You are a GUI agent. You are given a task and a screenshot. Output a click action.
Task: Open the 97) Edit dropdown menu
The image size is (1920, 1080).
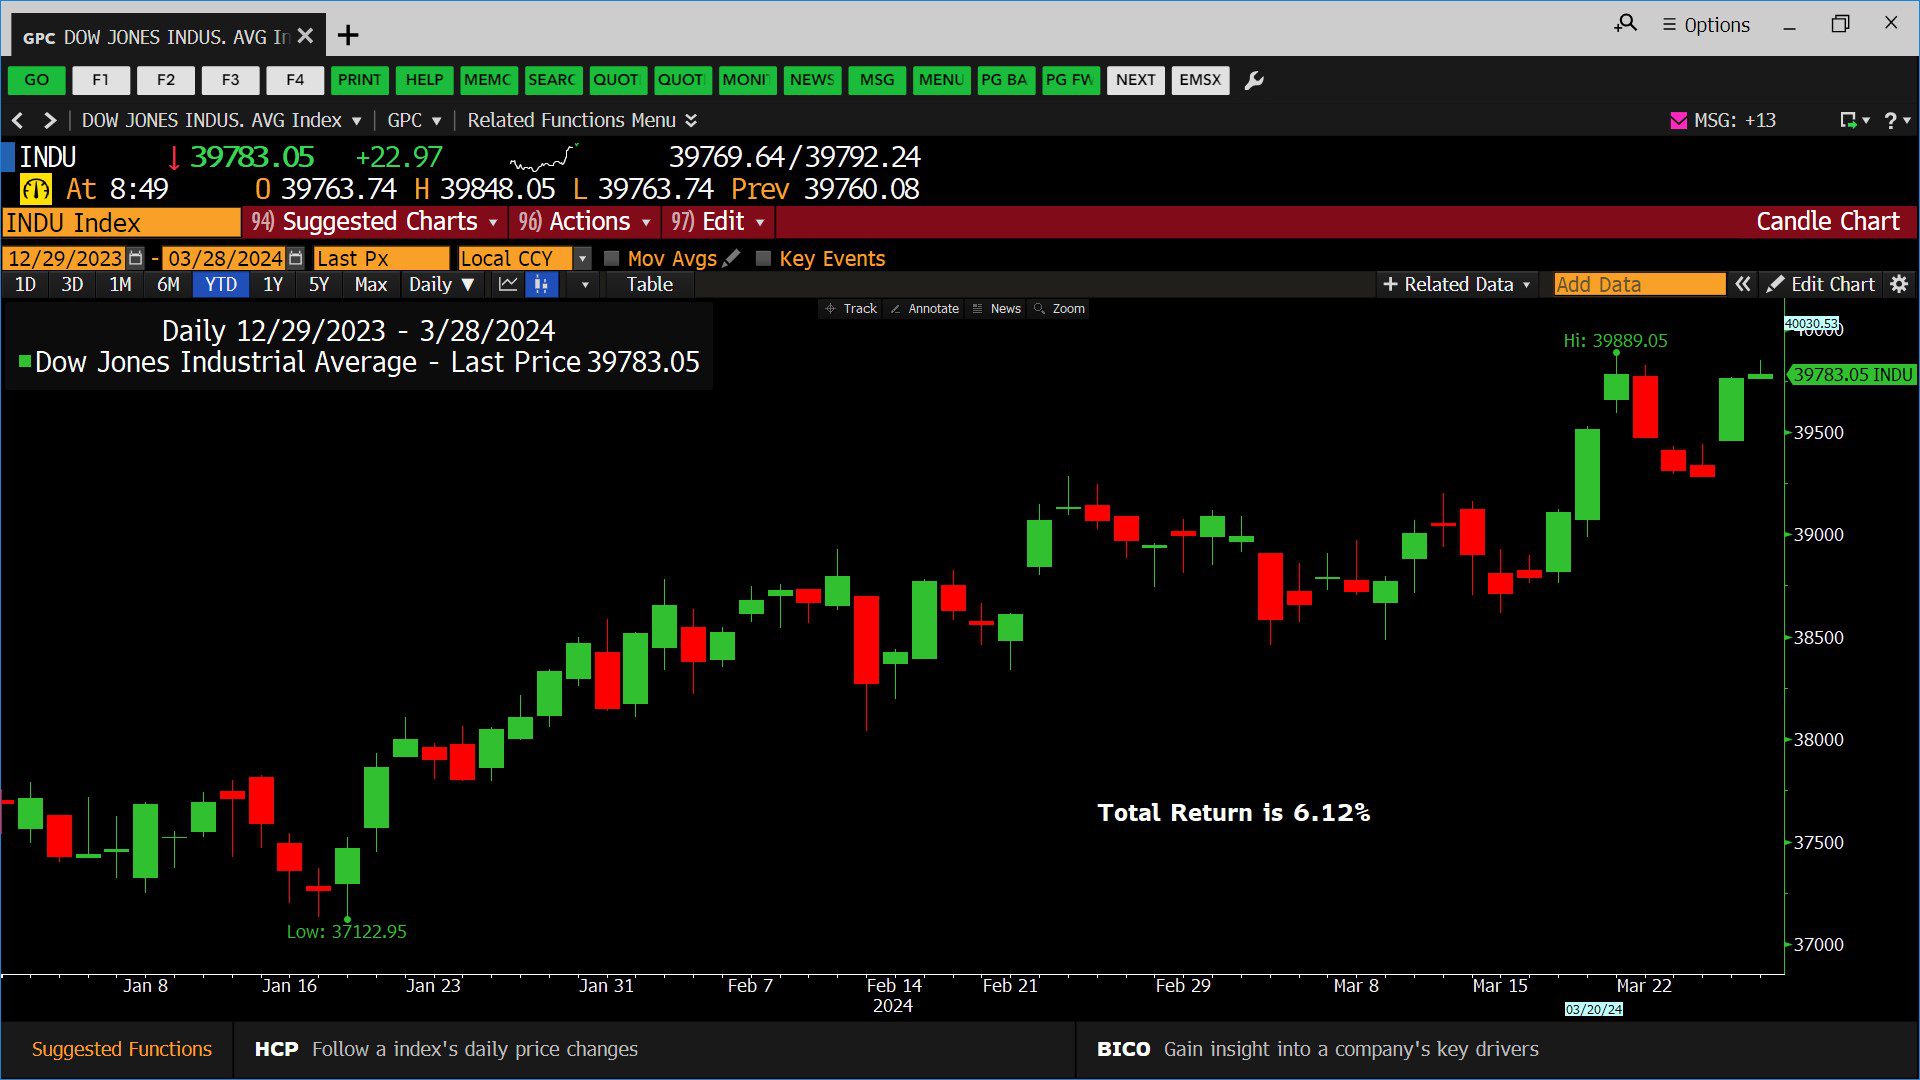(718, 222)
